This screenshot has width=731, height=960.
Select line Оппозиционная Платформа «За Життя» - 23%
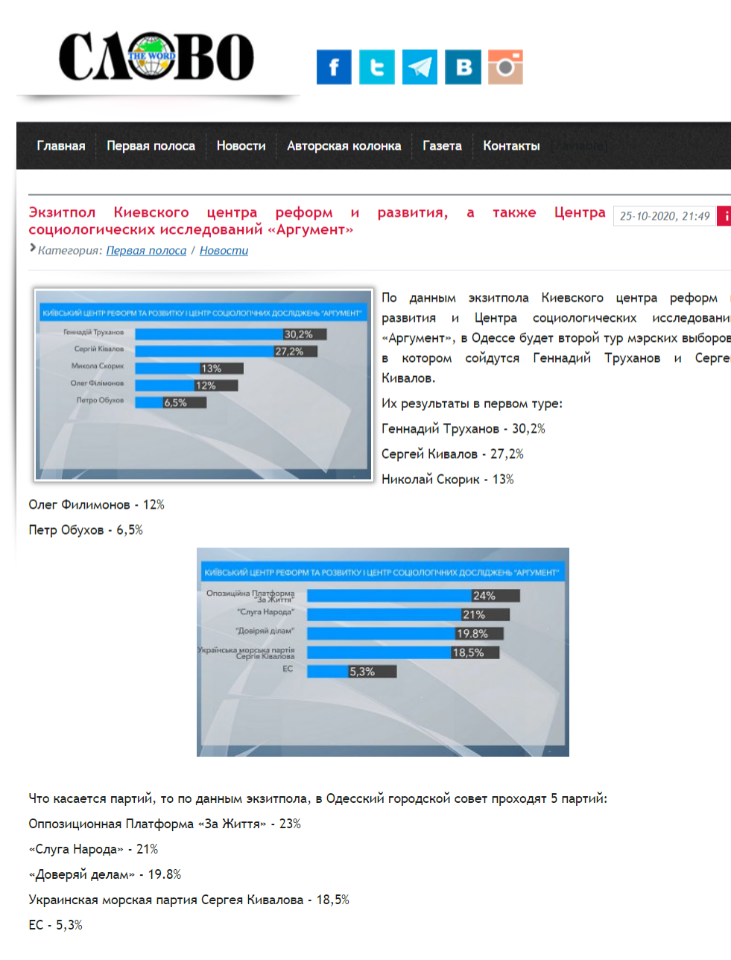[x=165, y=824]
